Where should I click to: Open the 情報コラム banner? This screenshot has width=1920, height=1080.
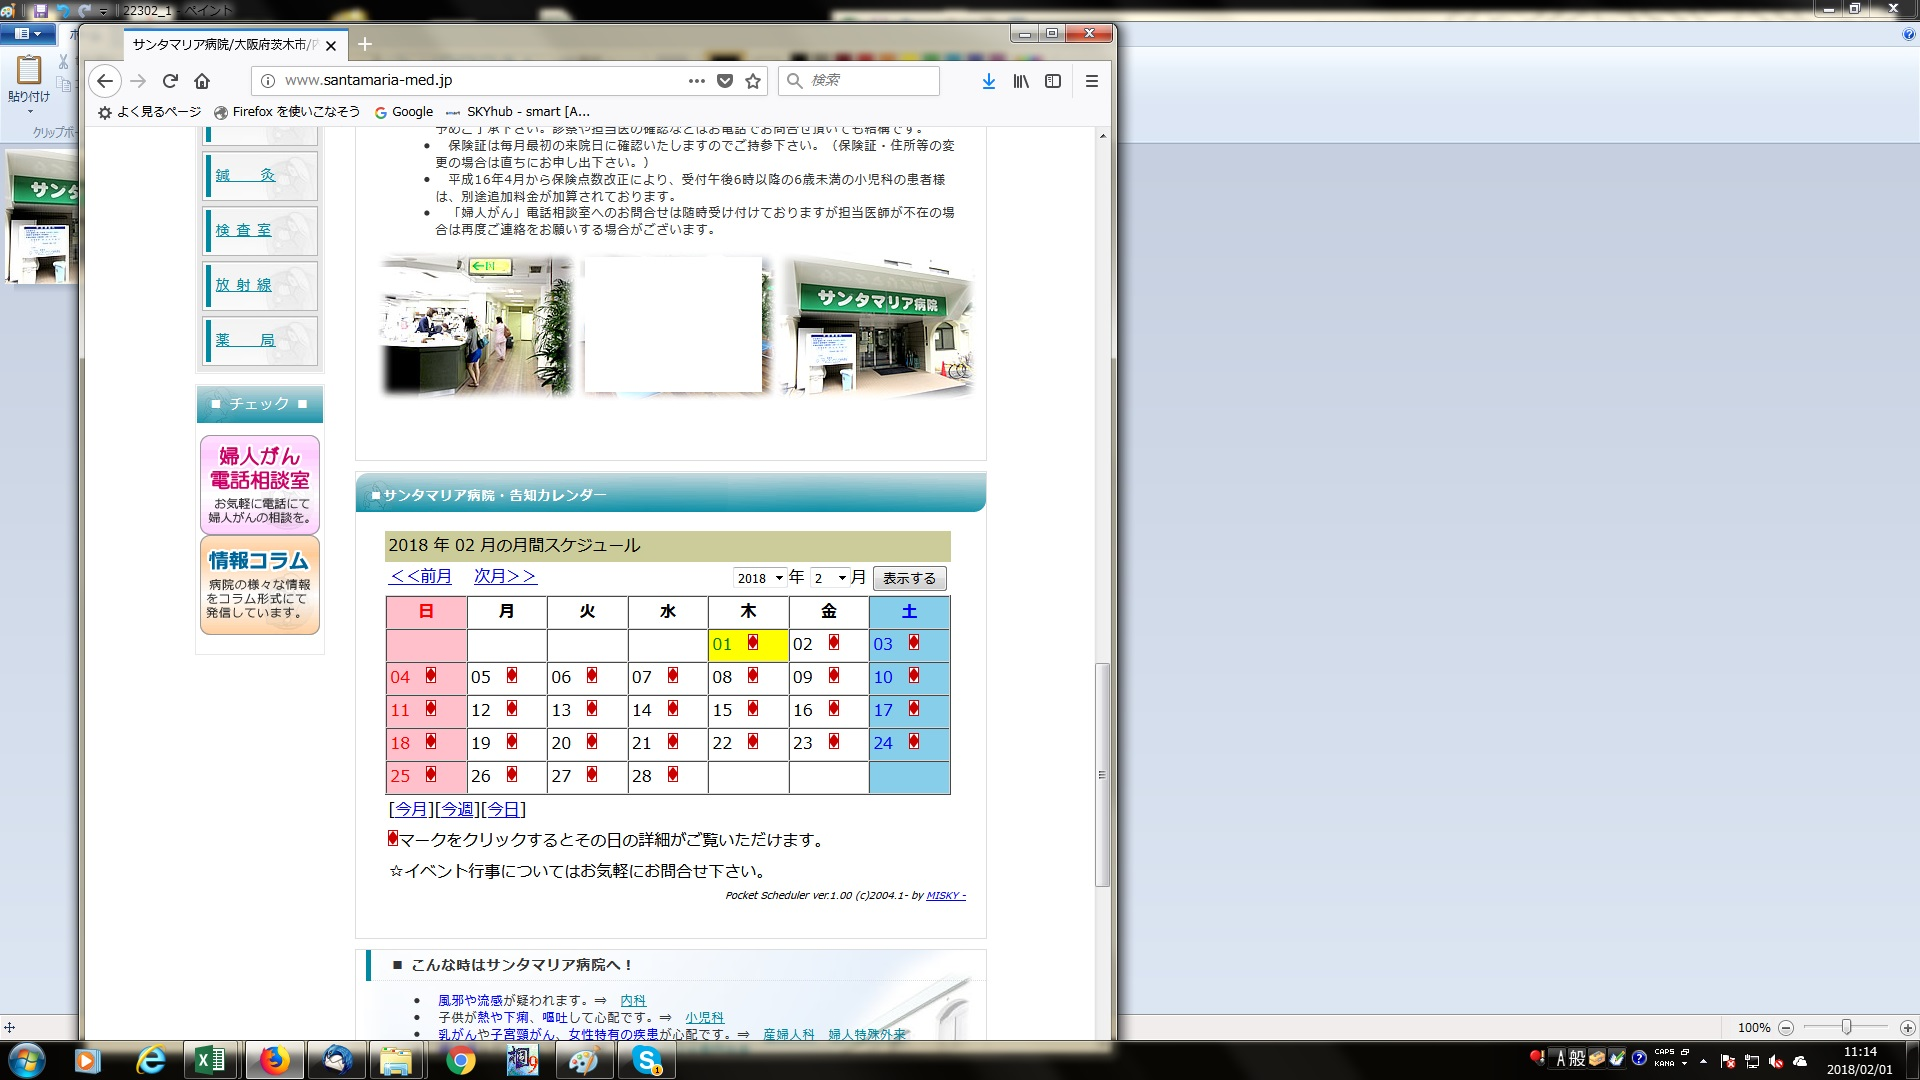260,586
